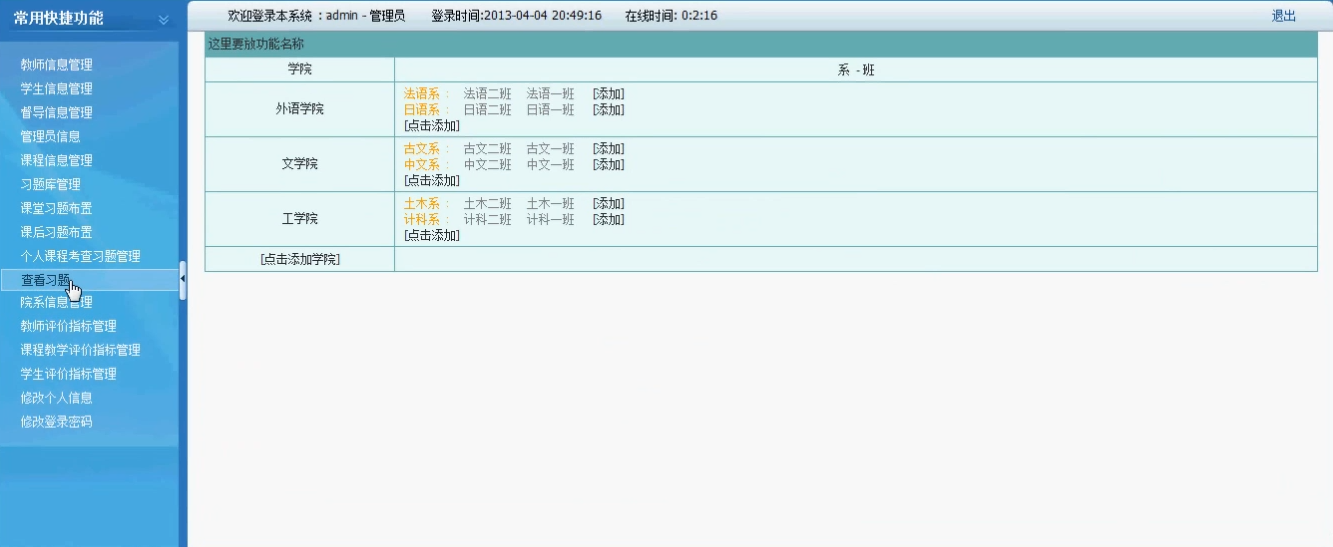Select class 日语一班

(x=551, y=110)
